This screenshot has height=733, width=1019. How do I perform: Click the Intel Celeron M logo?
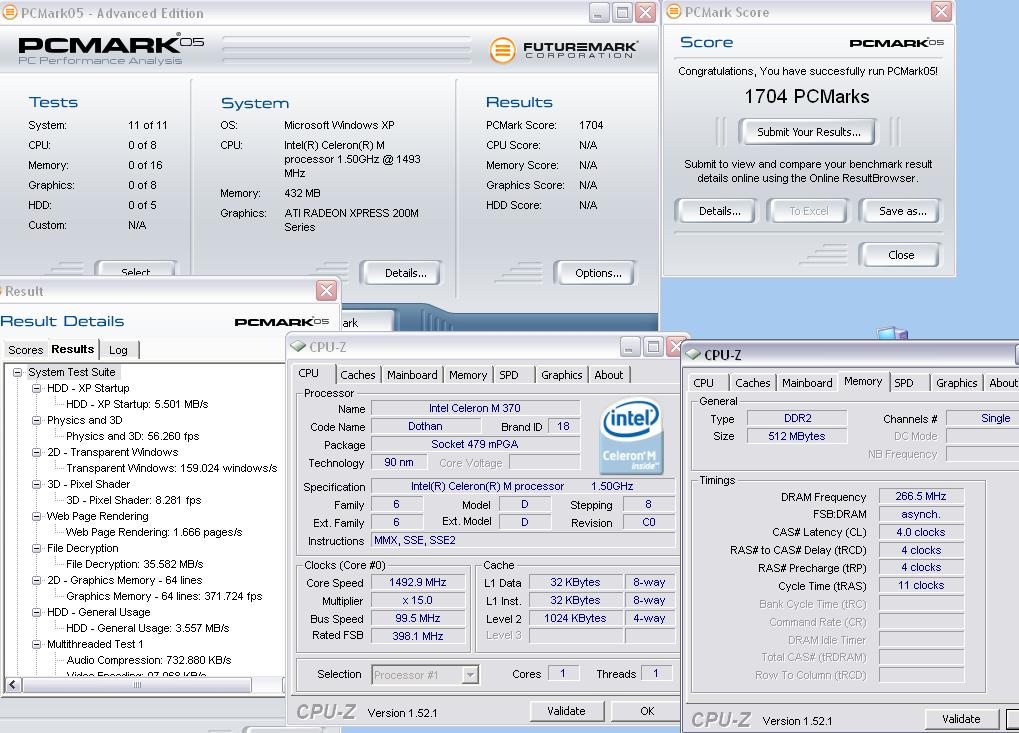point(631,435)
